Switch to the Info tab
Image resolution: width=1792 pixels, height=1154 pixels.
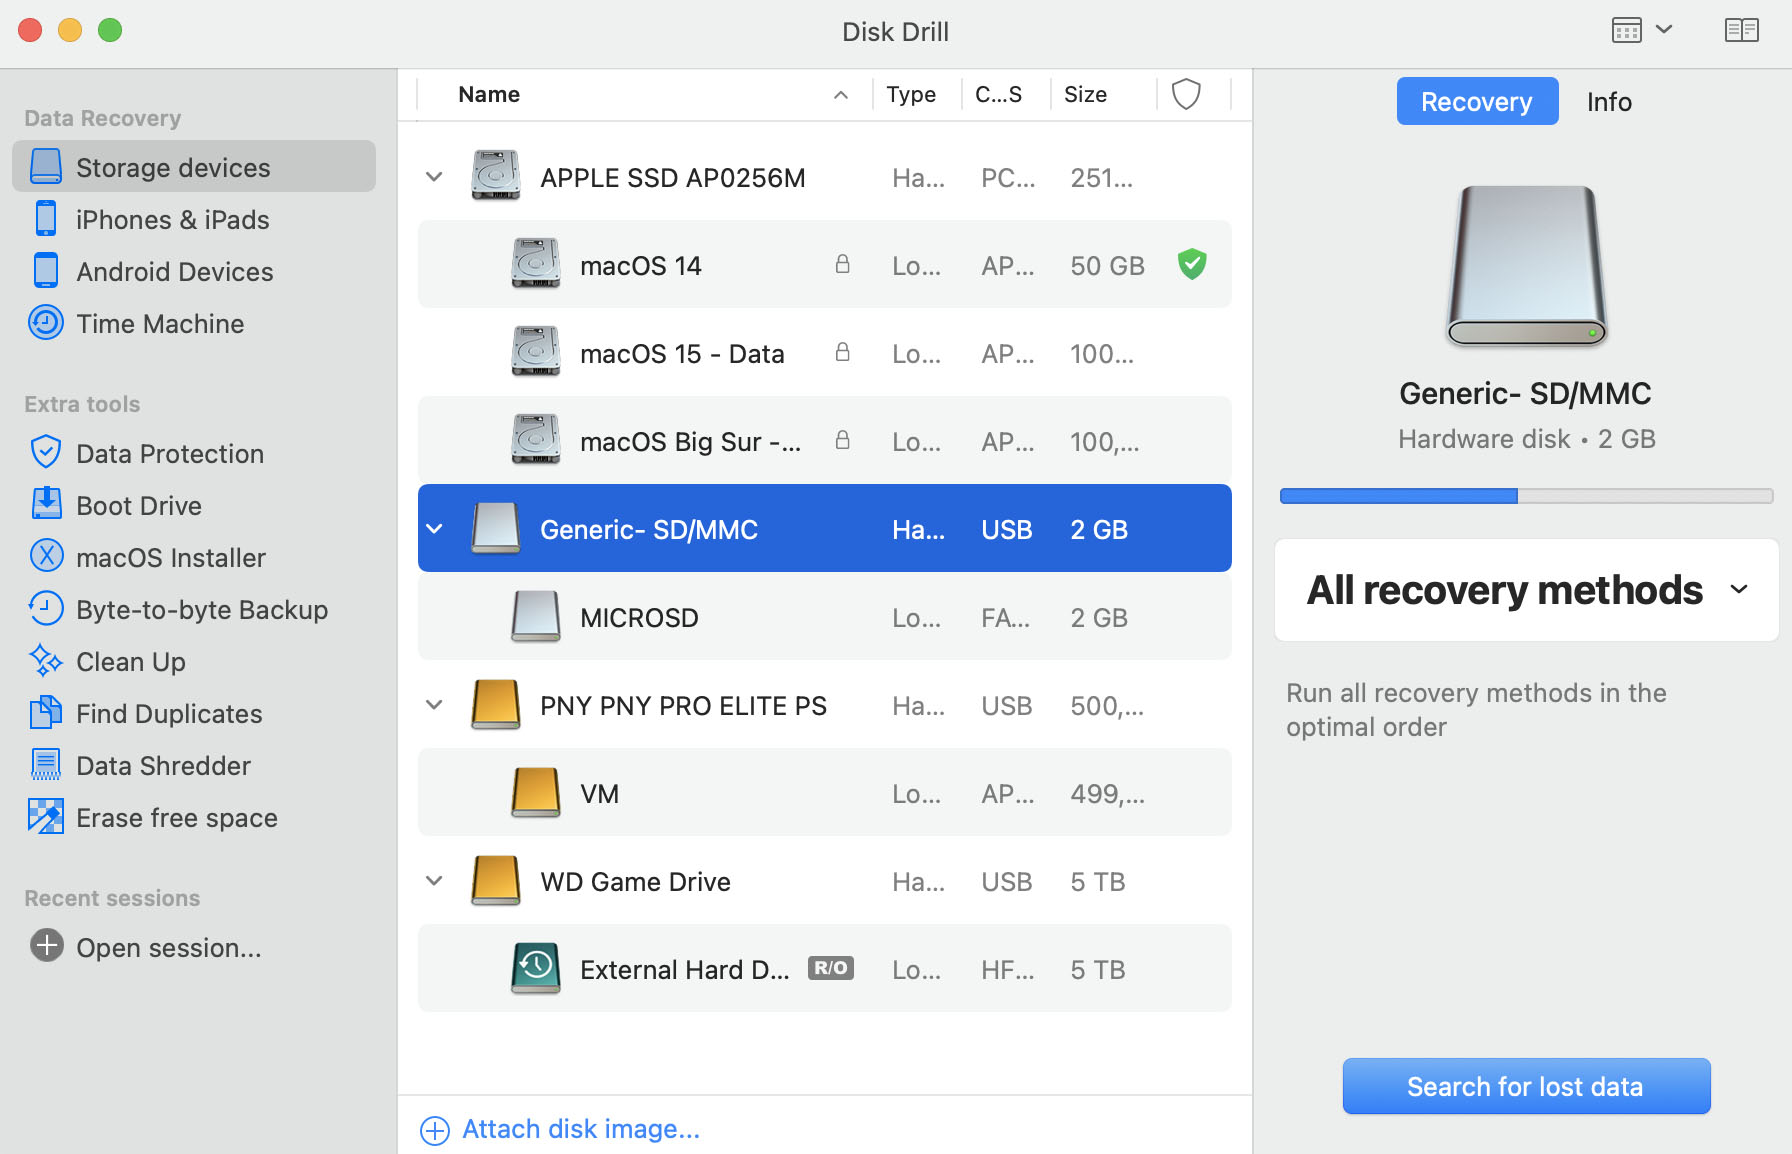(x=1609, y=101)
